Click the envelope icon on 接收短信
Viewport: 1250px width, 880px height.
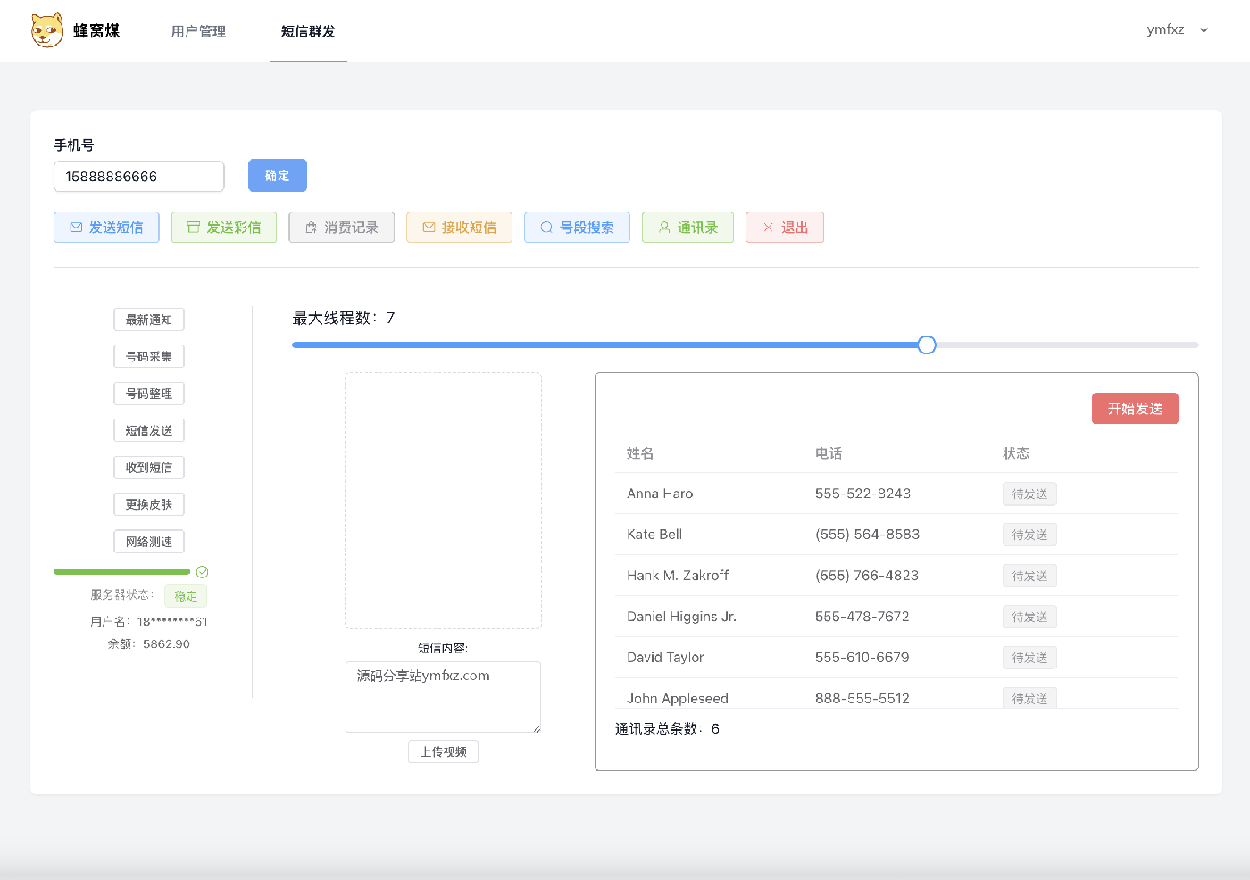429,228
